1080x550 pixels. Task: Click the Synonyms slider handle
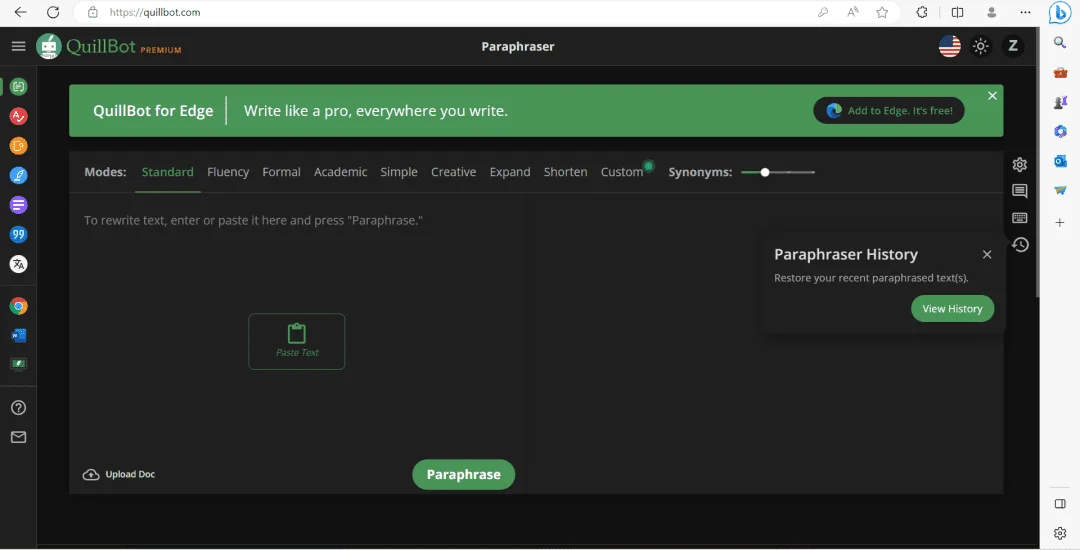pyautogui.click(x=765, y=172)
